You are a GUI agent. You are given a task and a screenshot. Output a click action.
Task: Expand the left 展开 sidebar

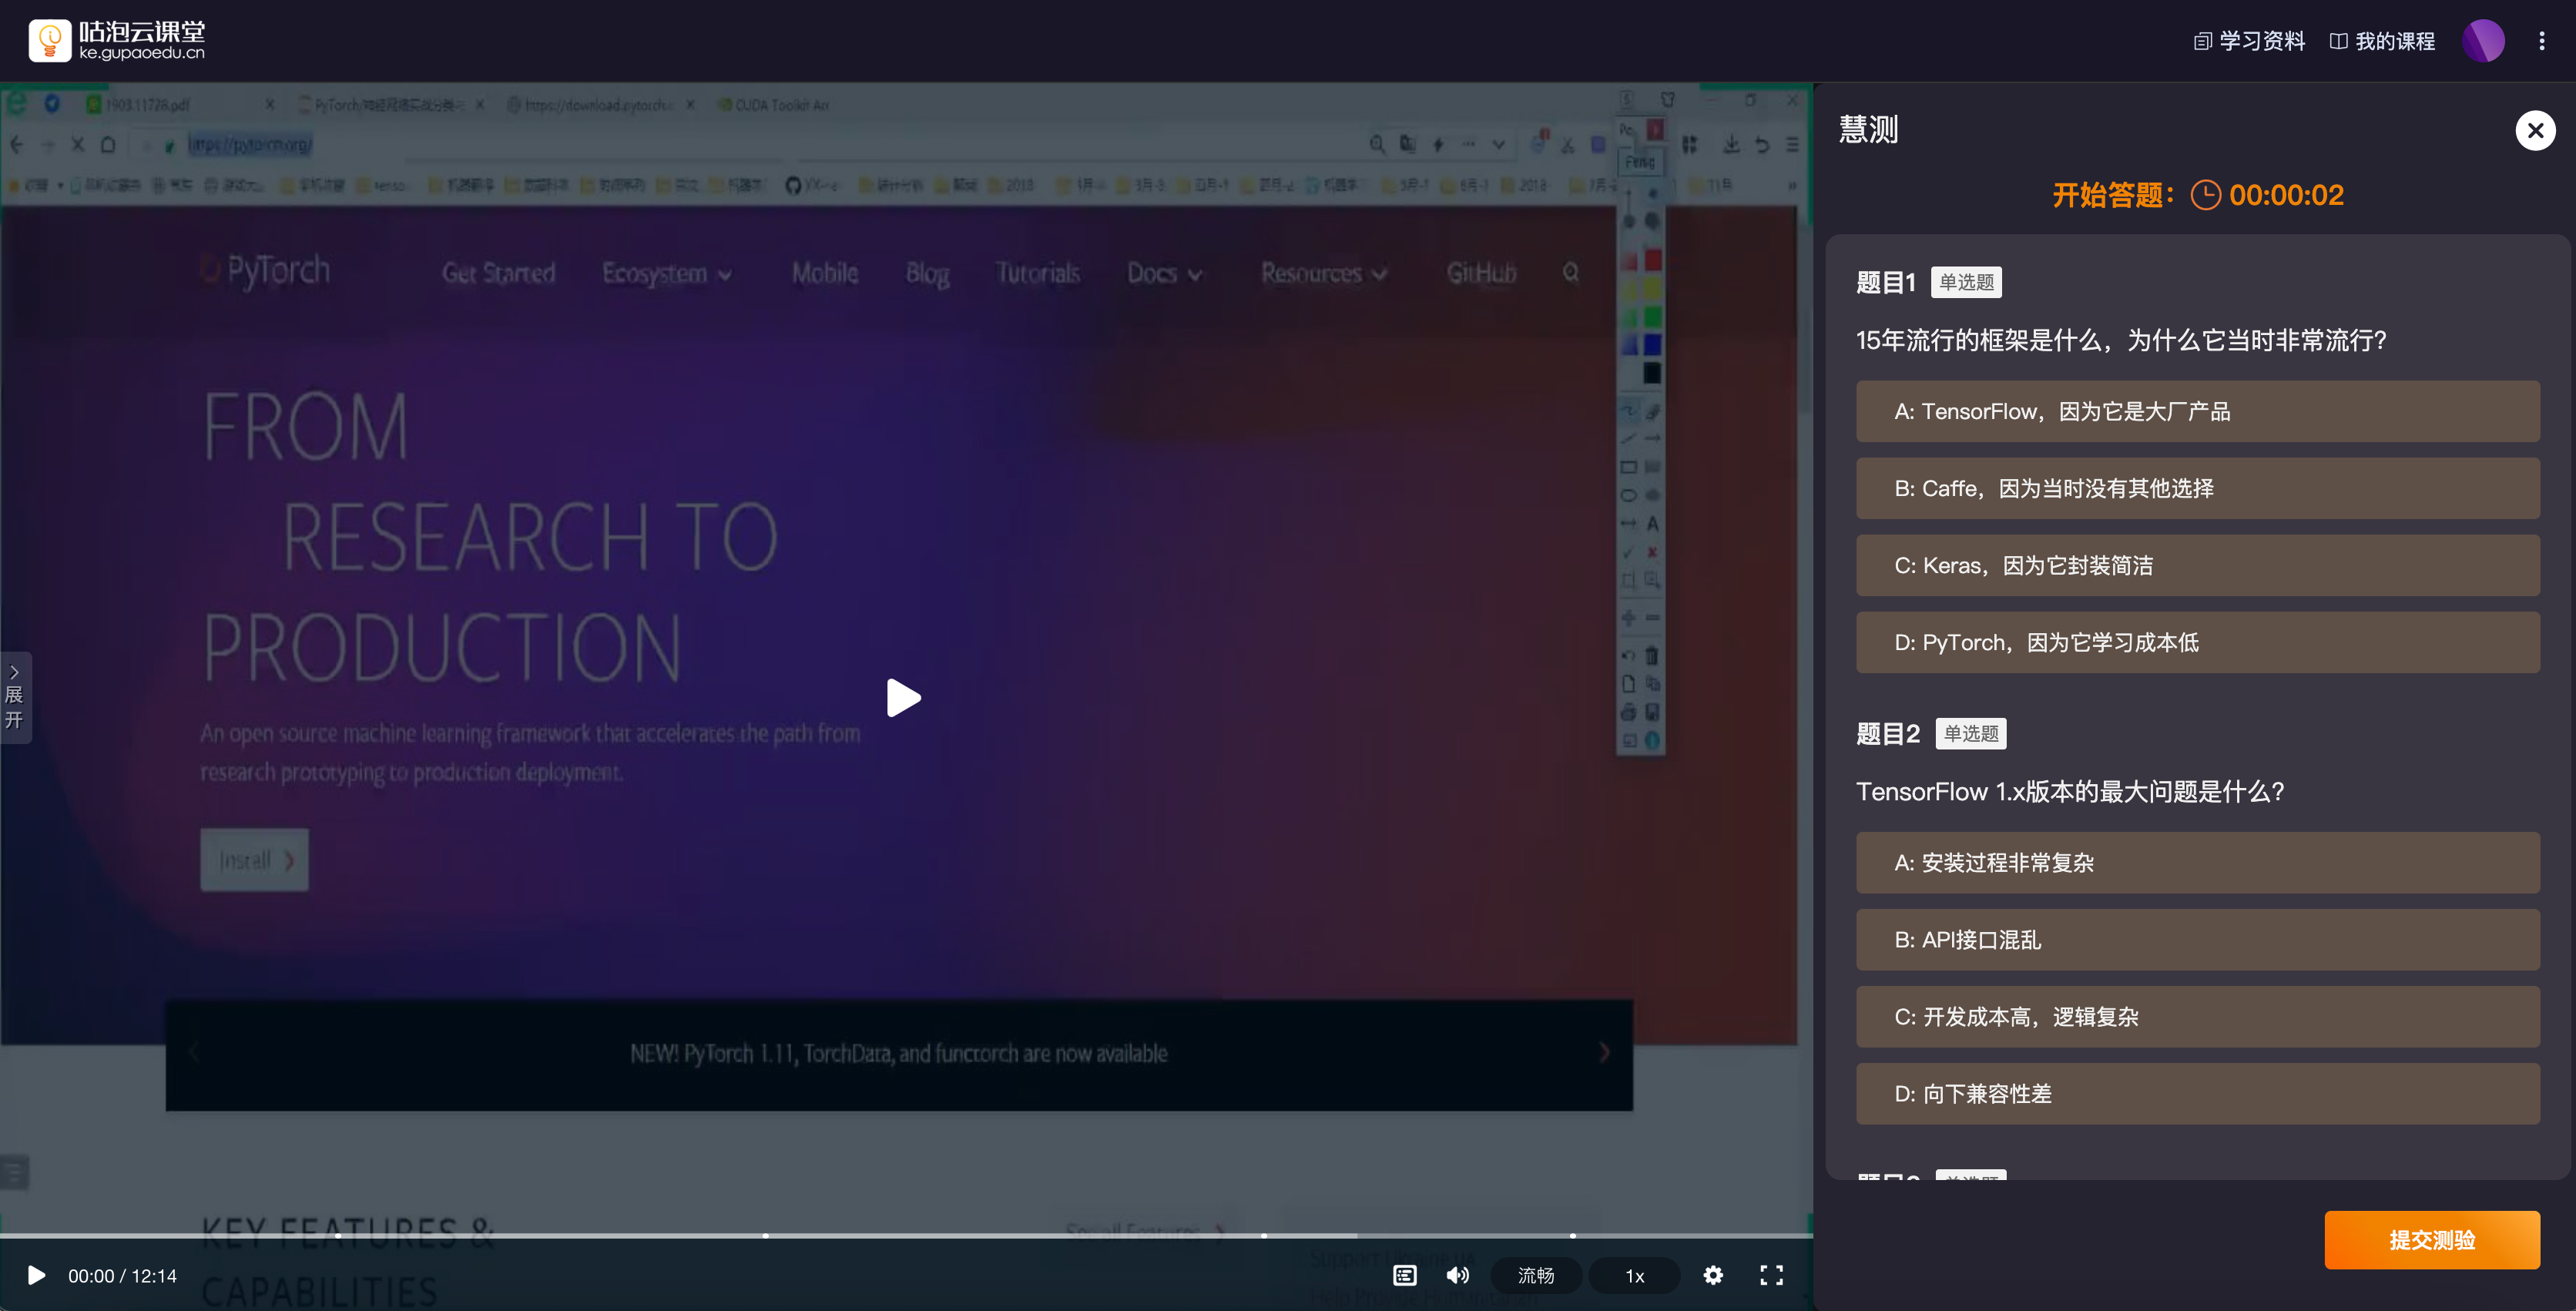point(15,697)
